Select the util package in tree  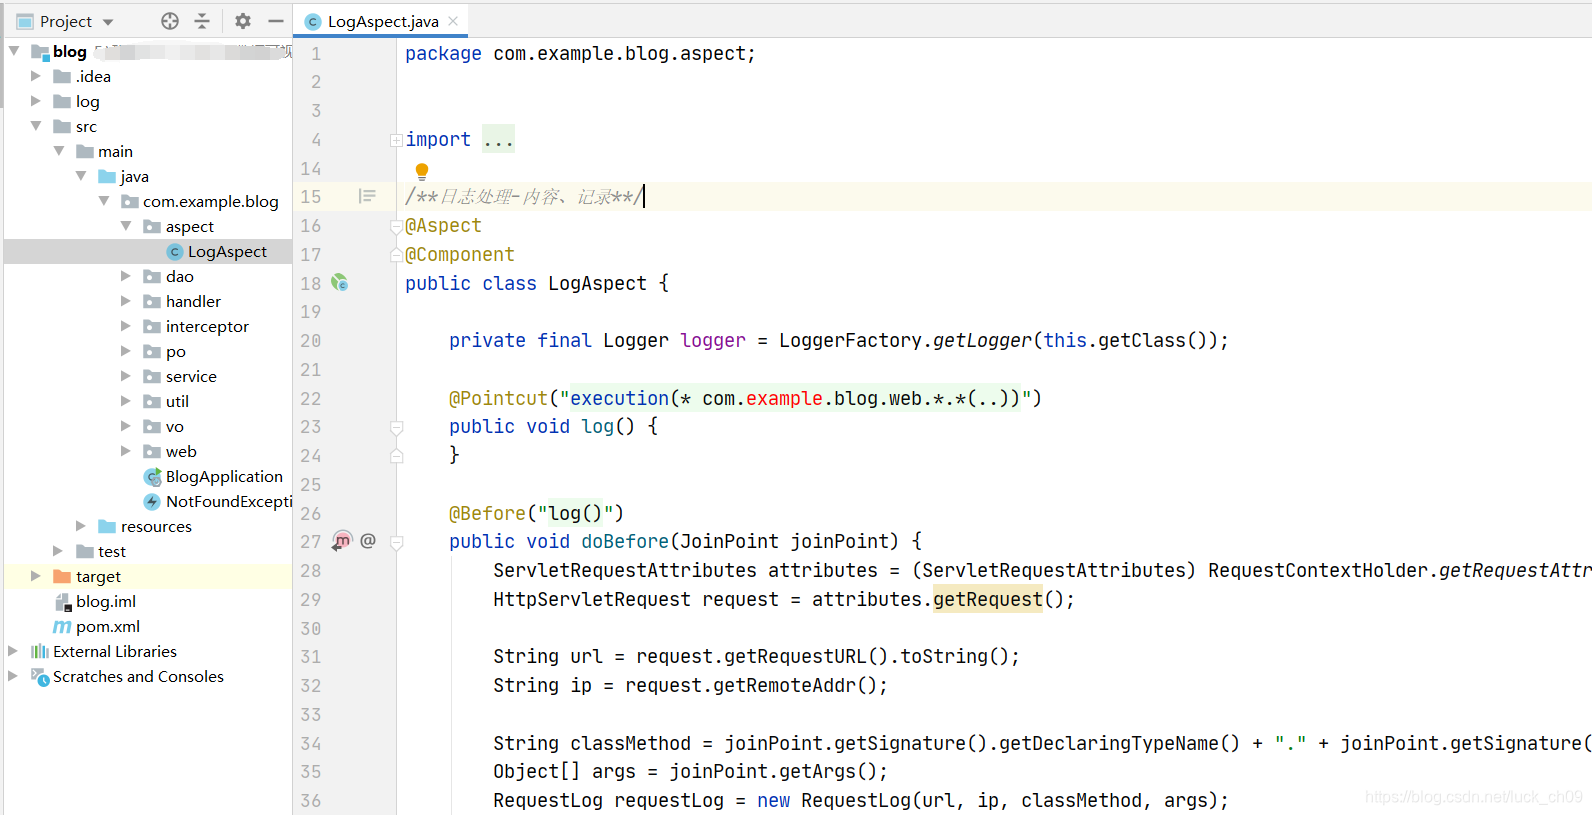[177, 402]
